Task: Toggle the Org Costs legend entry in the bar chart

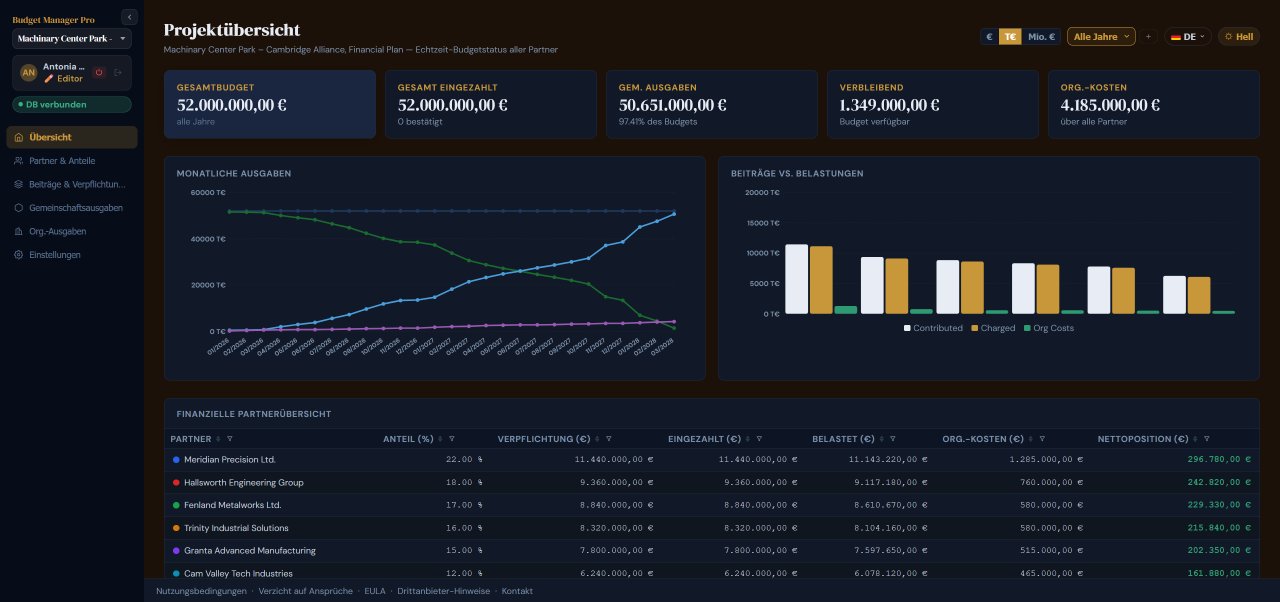Action: [x=1048, y=328]
